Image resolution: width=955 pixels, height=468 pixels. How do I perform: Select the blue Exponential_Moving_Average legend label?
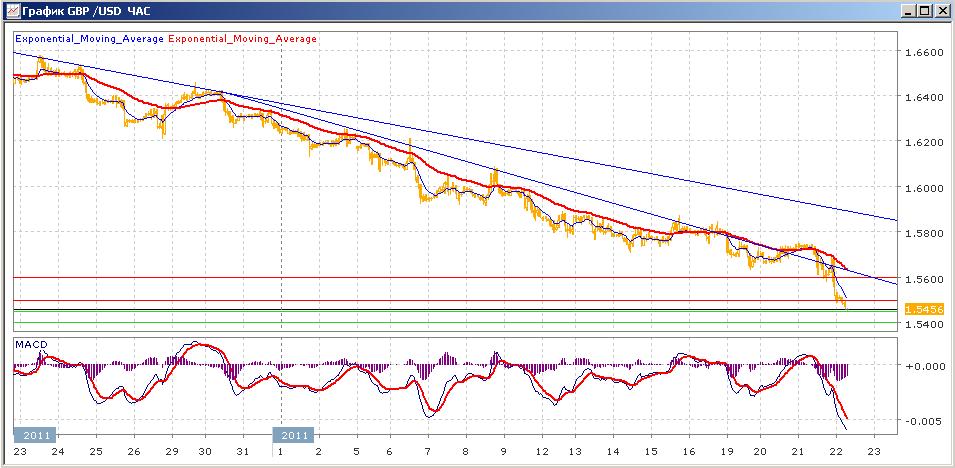point(89,39)
